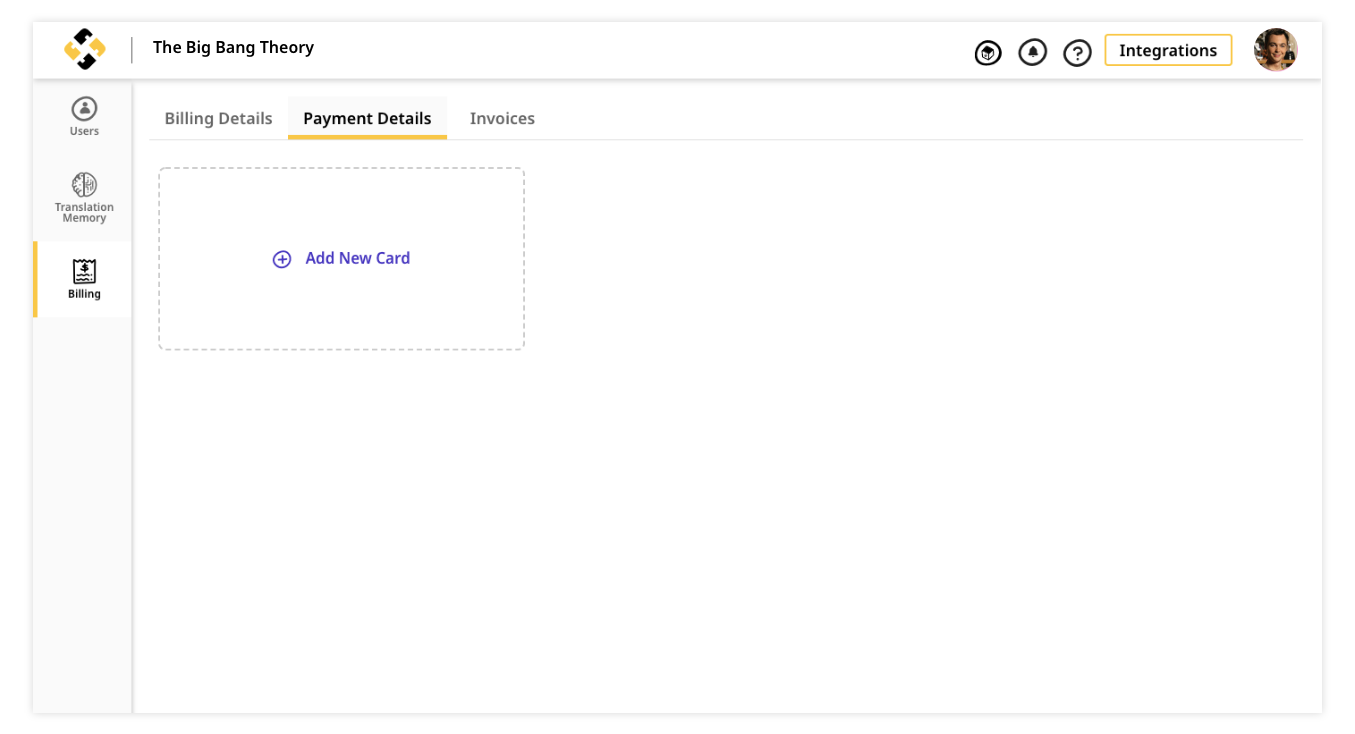Select the Payment Details tab
The image size is (1355, 734).
pyautogui.click(x=367, y=118)
